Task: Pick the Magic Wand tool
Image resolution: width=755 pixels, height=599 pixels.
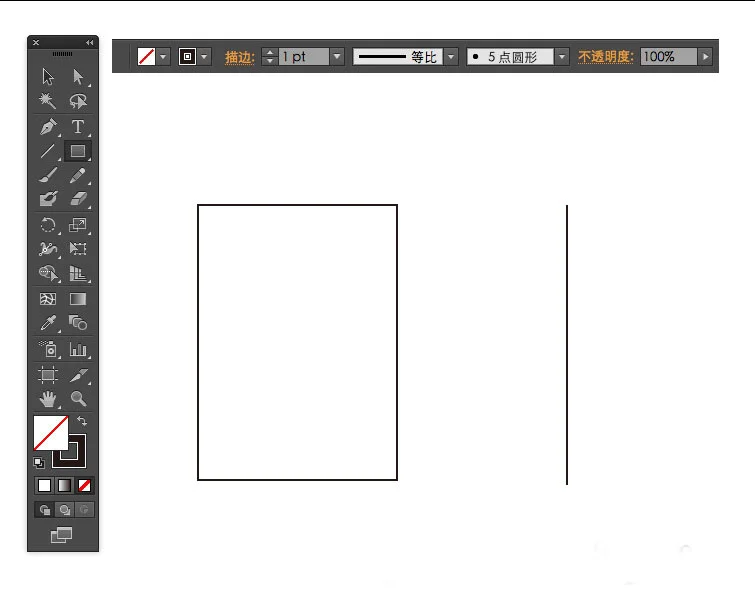Action: coord(48,101)
